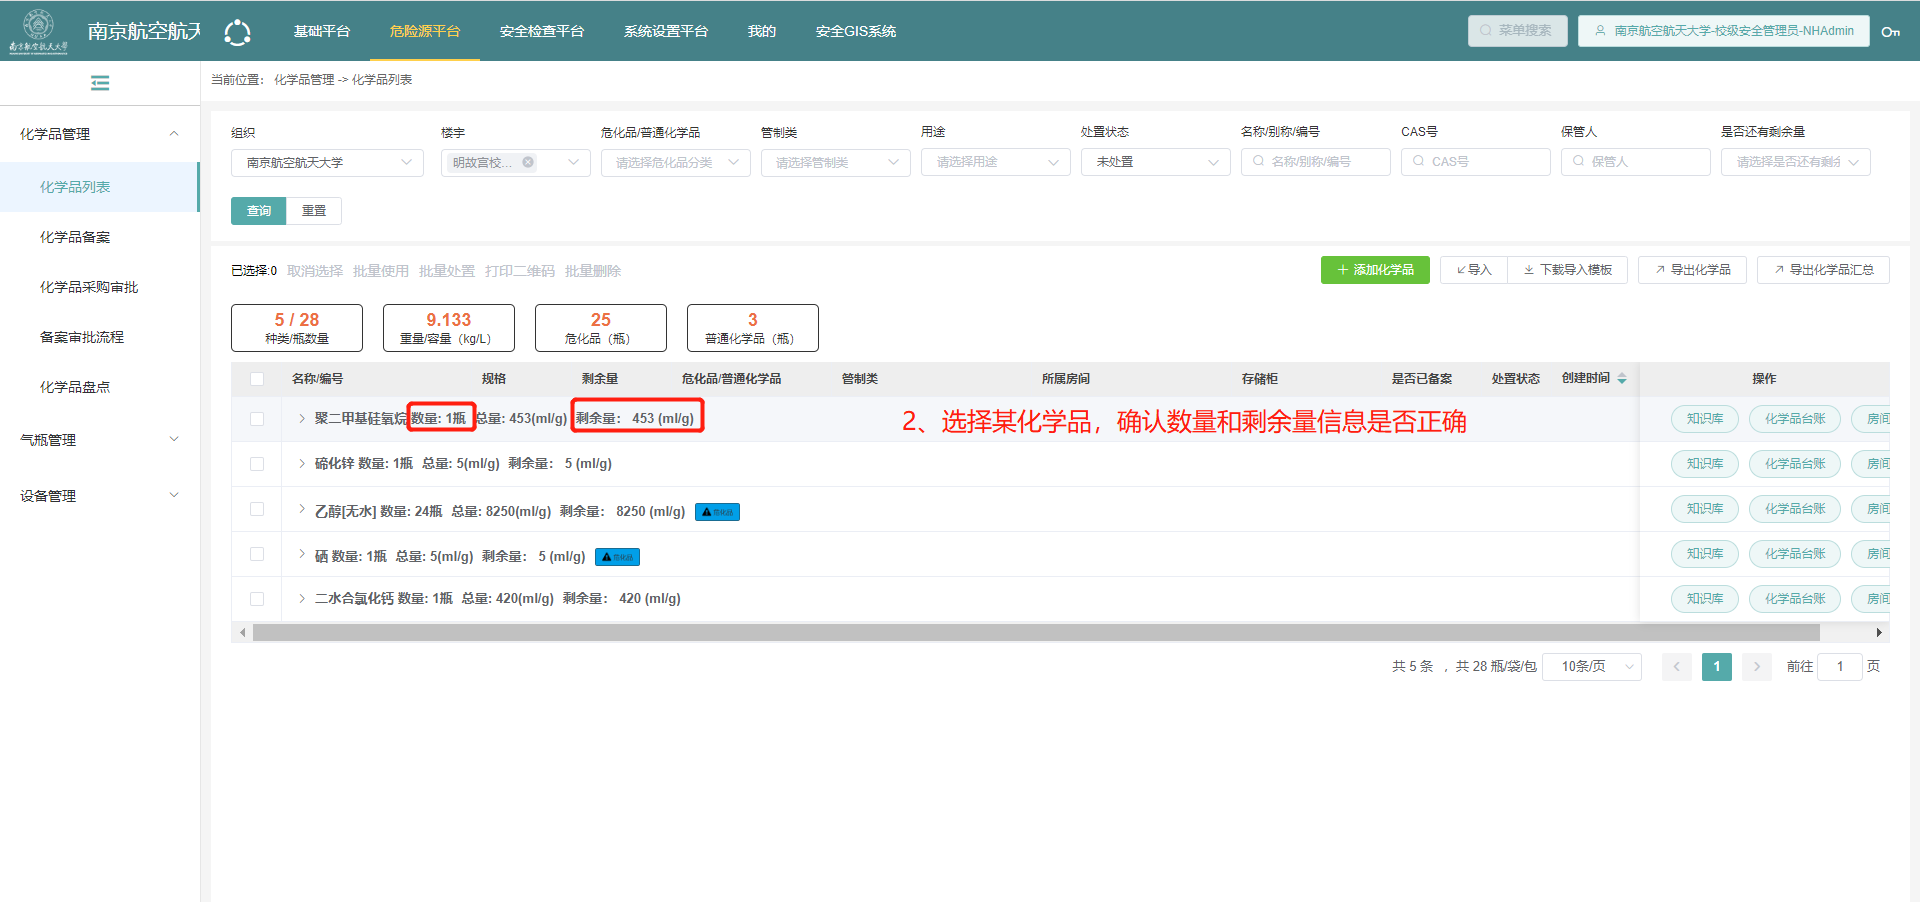Click the blue hazard badge on 乙醇[无水] row
Viewport: 1920px width, 902px height.
click(x=717, y=512)
